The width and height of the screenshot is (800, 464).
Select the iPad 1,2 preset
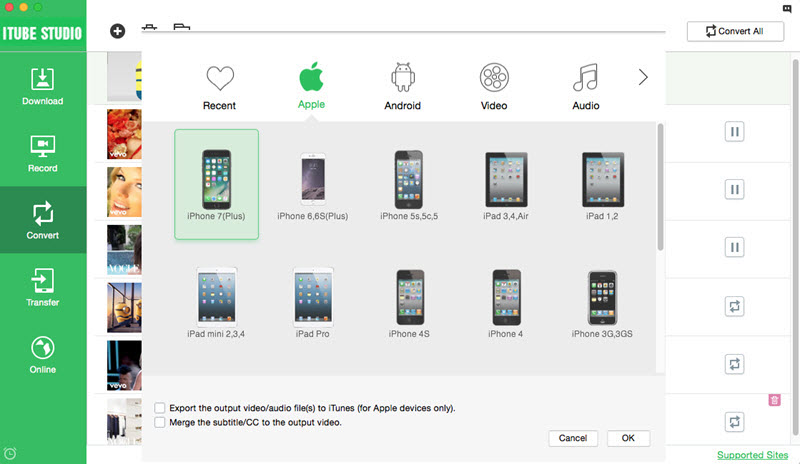click(602, 186)
